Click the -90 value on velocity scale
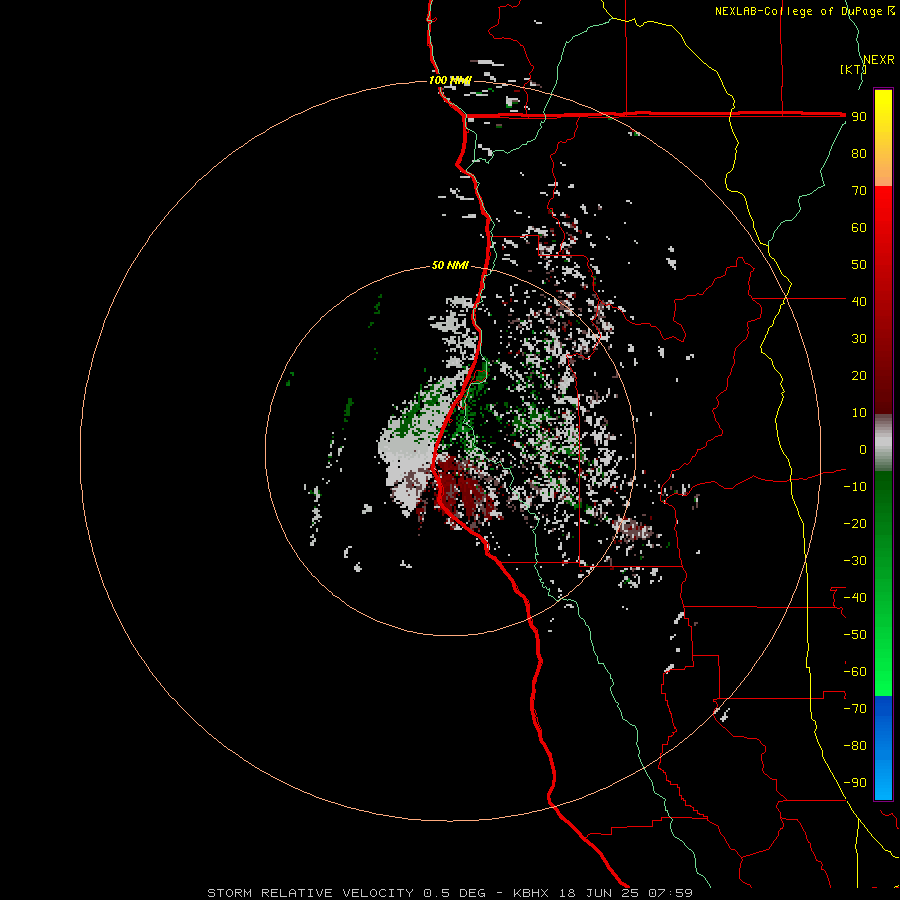 coord(855,783)
